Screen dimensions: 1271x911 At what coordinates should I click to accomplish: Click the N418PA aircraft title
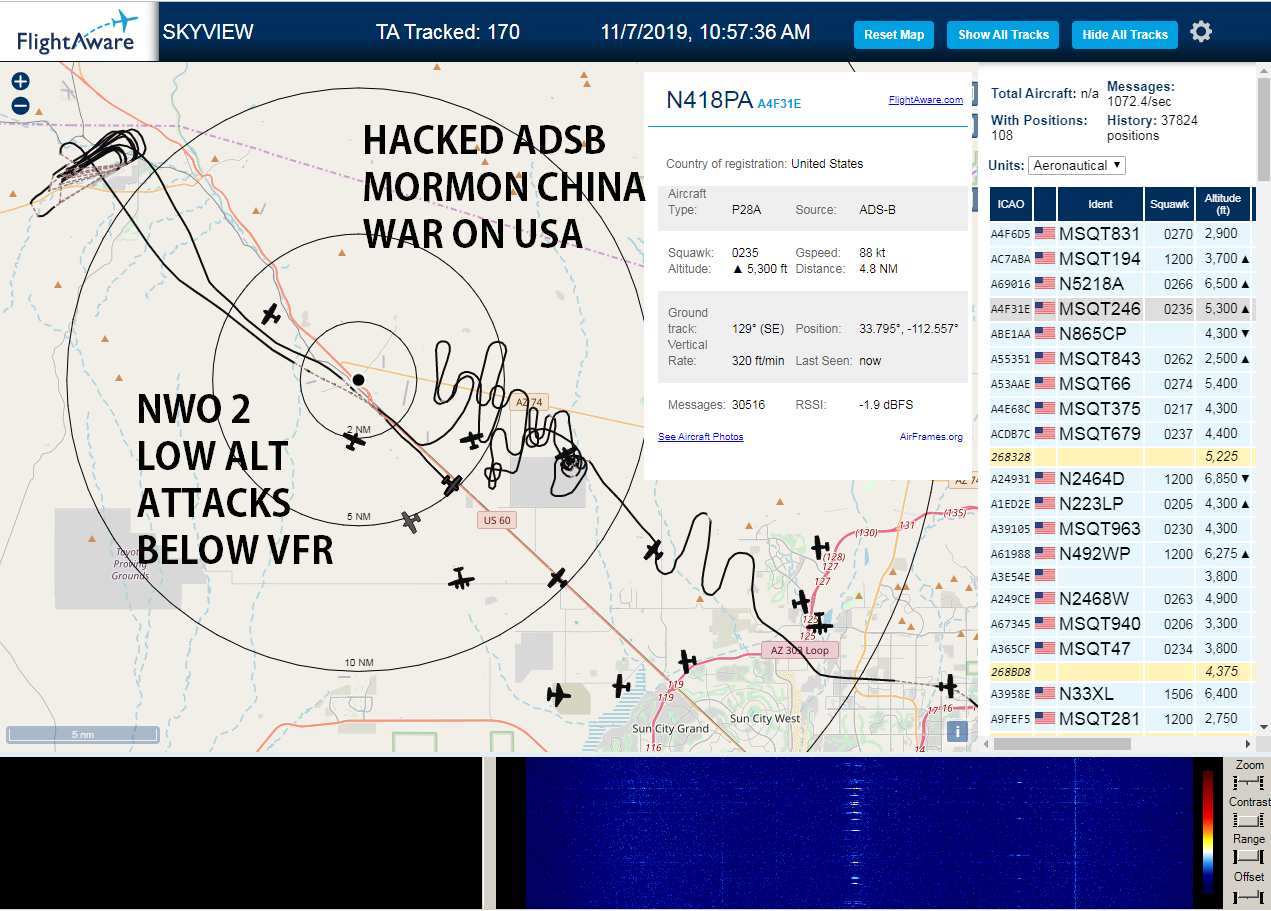point(708,100)
